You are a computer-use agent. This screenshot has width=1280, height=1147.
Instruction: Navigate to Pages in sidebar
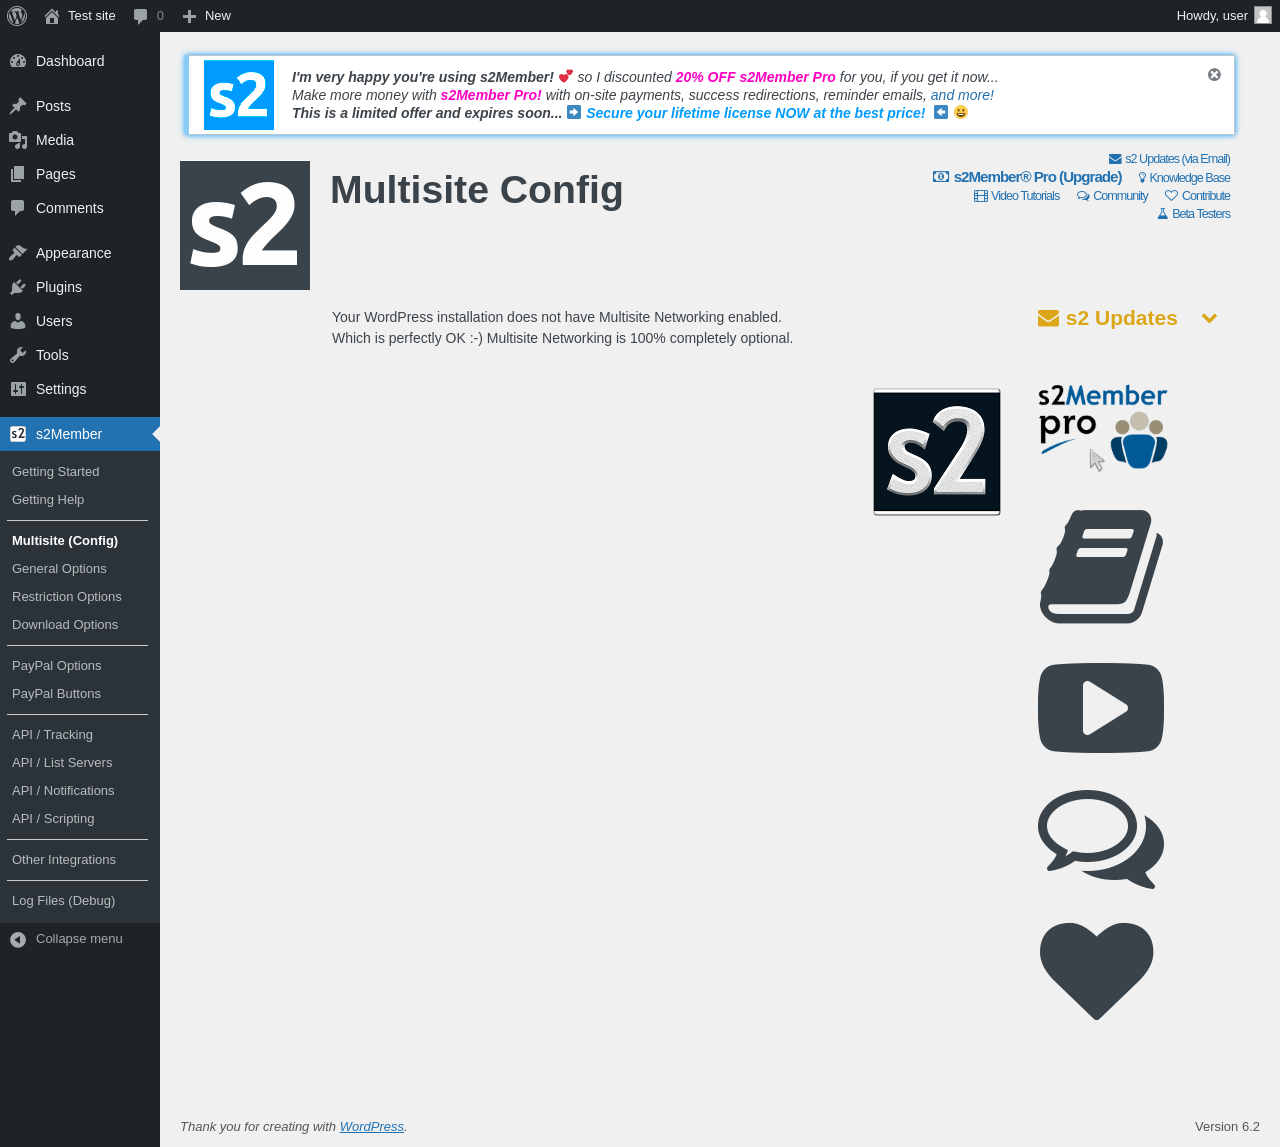[x=80, y=174]
